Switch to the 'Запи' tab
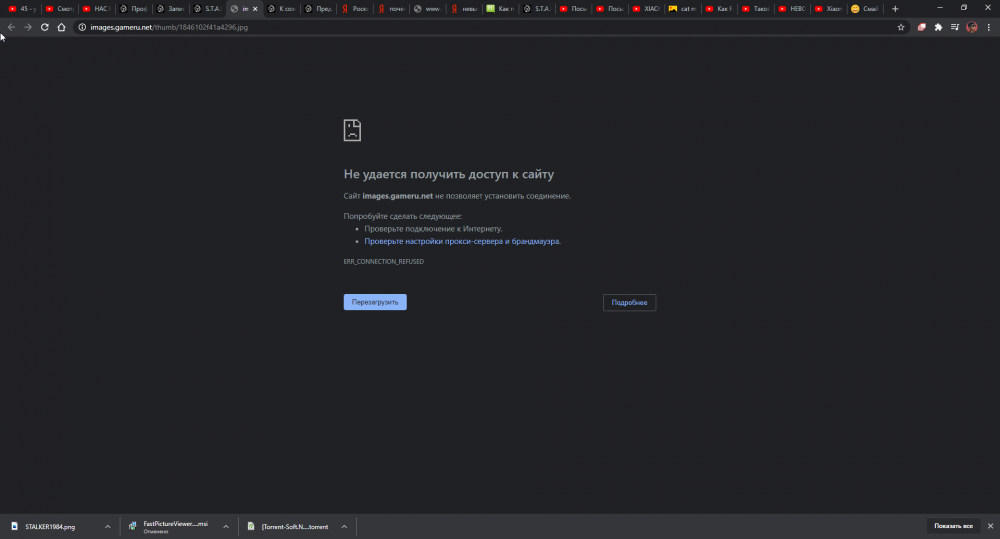 click(x=170, y=9)
